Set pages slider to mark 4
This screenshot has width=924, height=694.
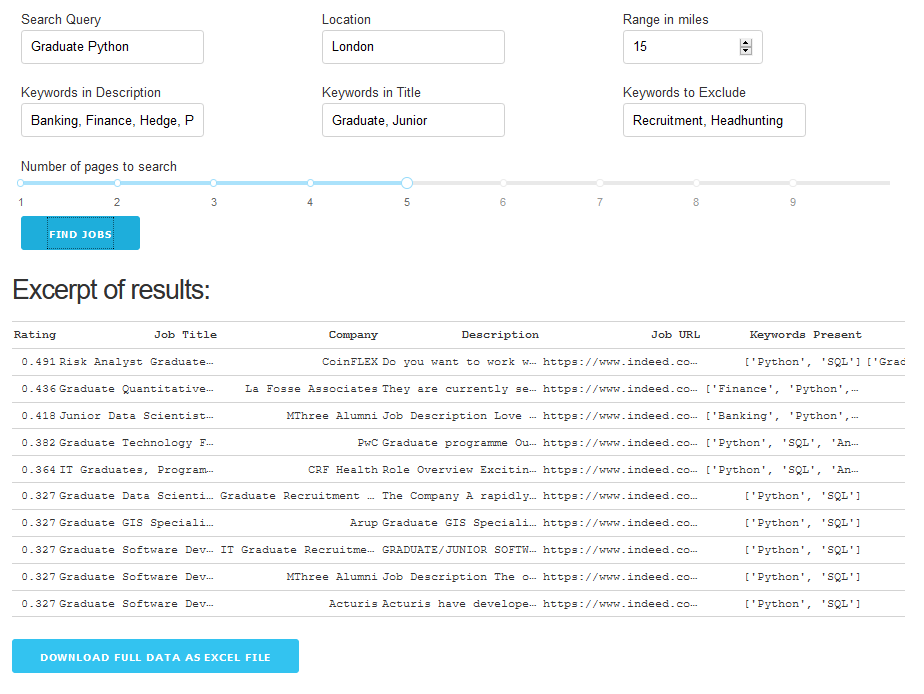(x=310, y=183)
